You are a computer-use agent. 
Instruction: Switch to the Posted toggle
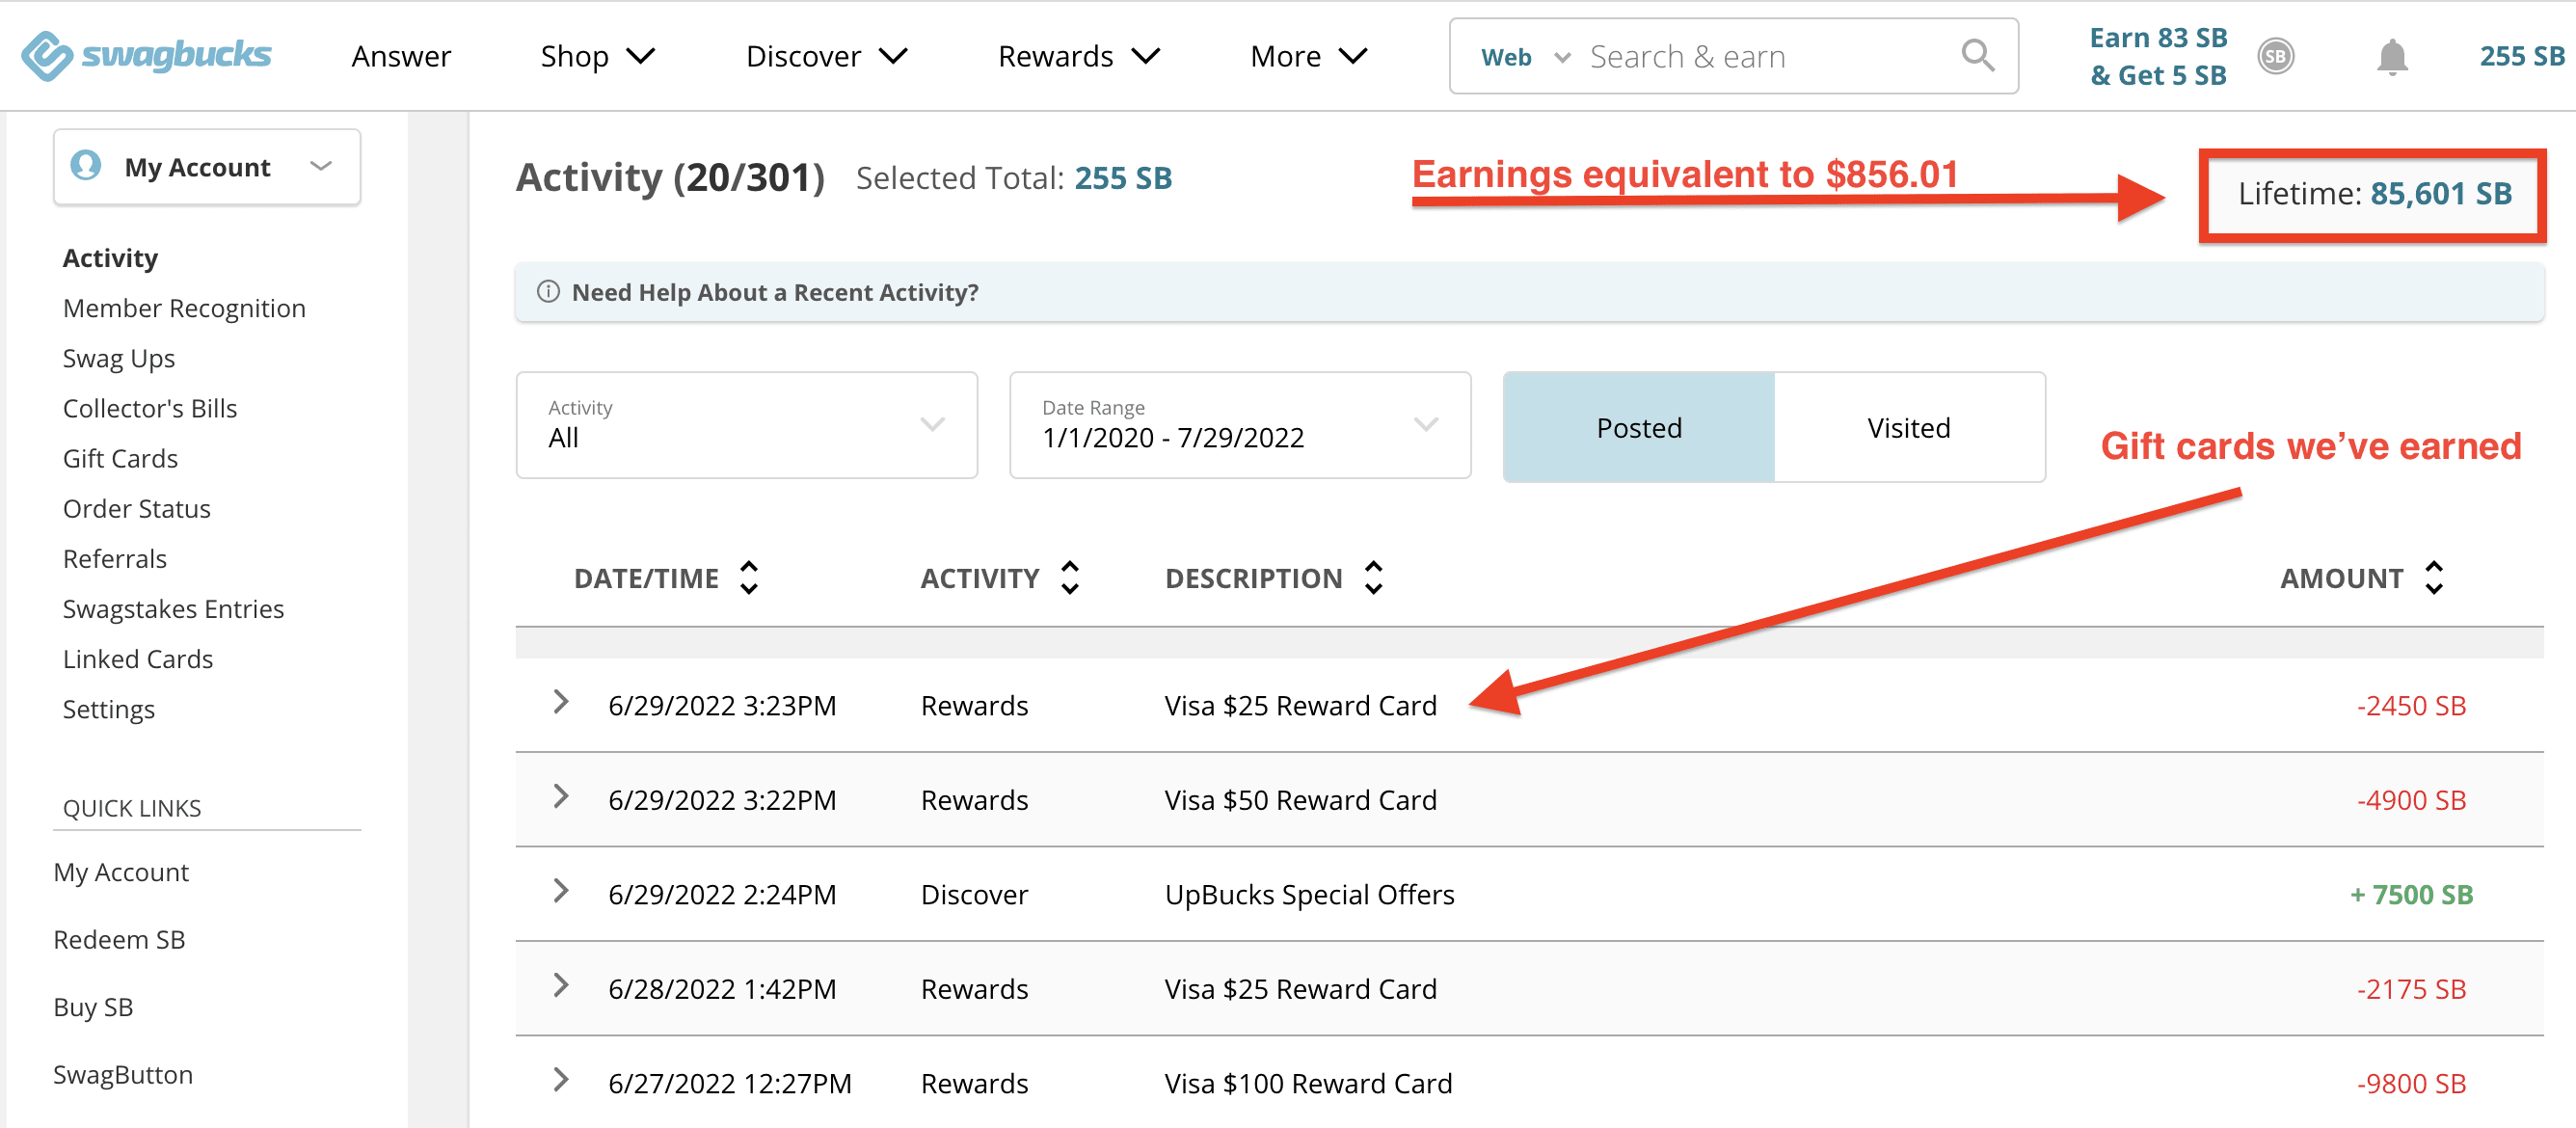tap(1638, 428)
